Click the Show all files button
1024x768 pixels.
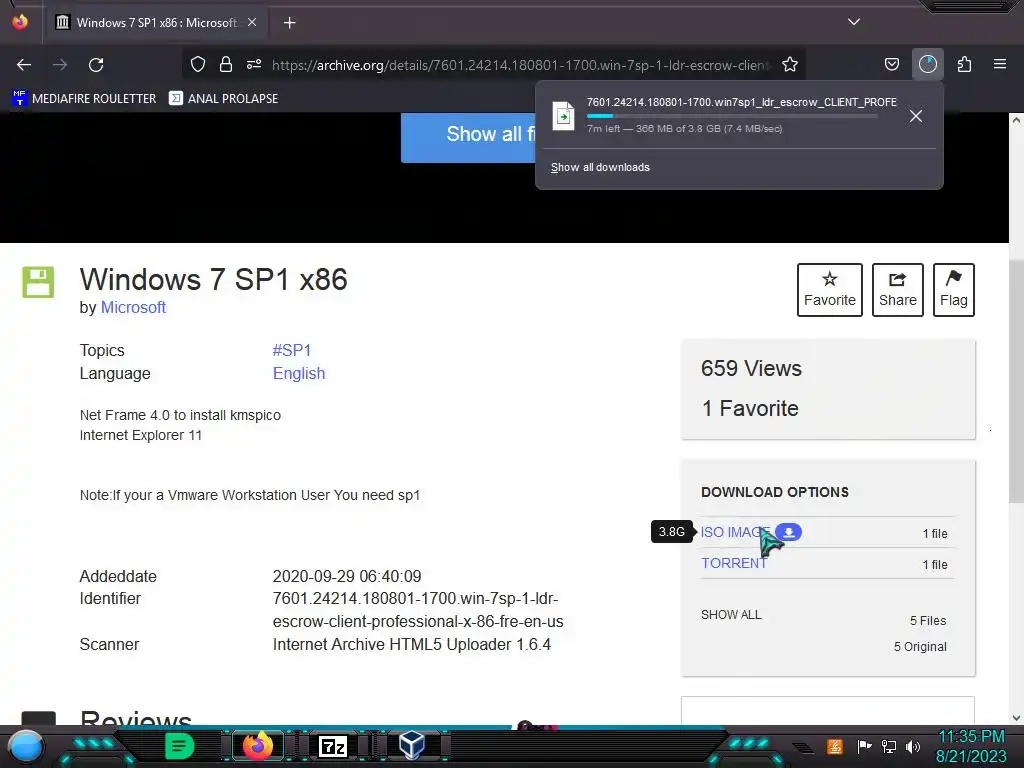click(x=468, y=136)
